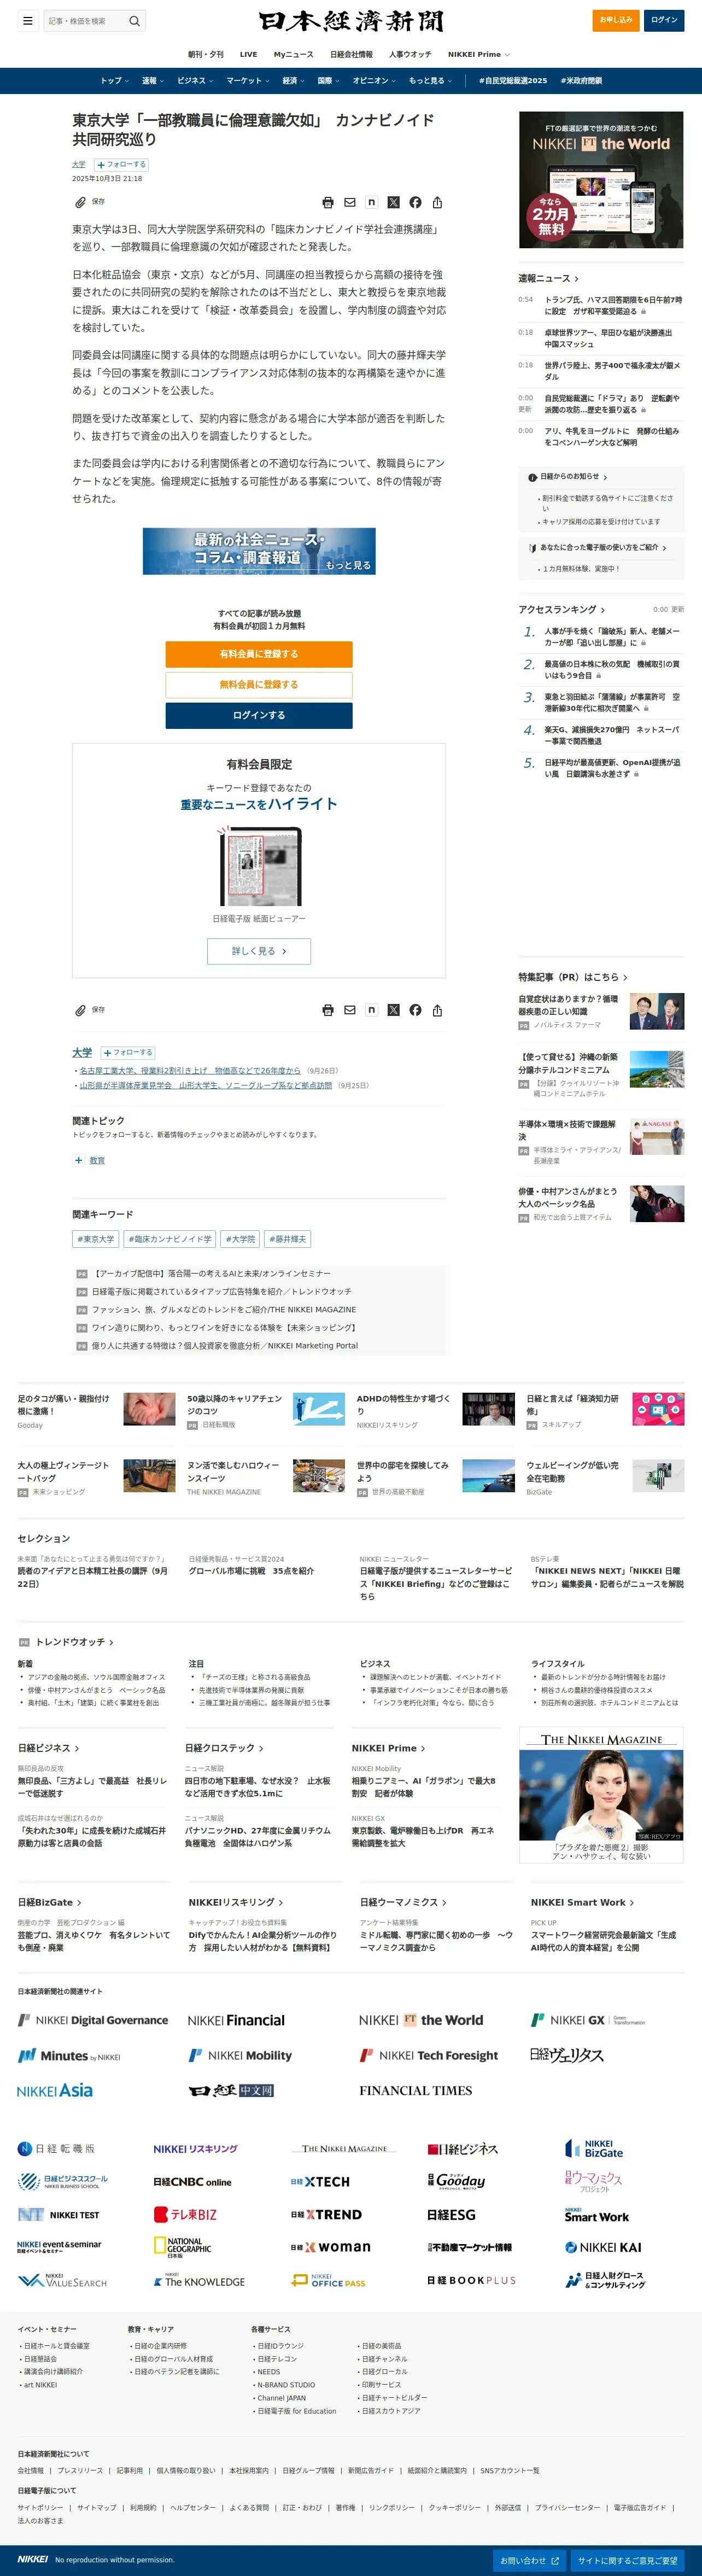Expand the オピニオン navigation dropdown

(374, 81)
